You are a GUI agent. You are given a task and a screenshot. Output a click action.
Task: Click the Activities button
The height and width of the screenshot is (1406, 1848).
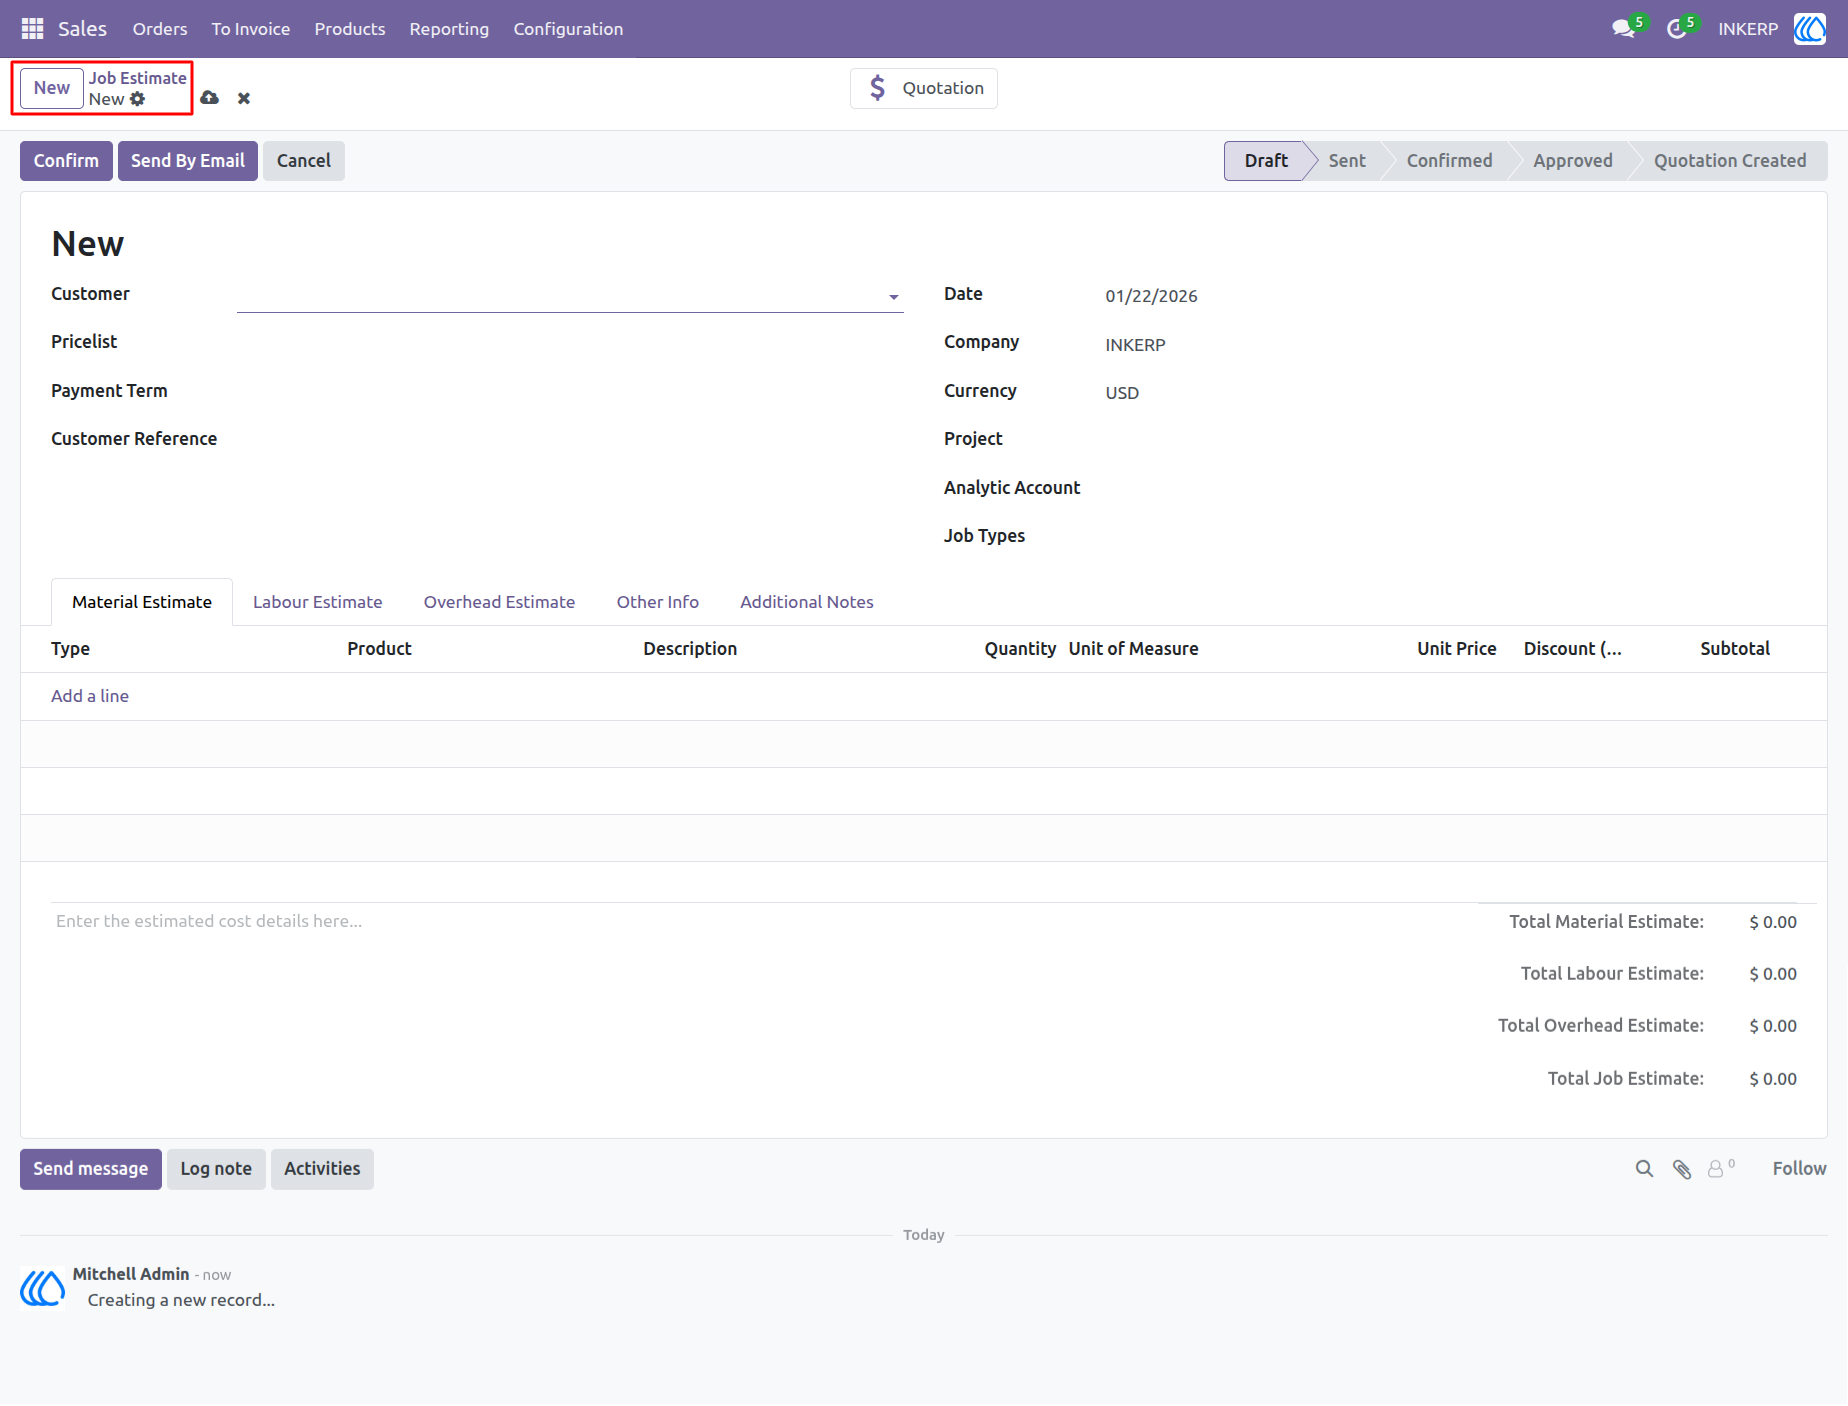coord(322,1169)
